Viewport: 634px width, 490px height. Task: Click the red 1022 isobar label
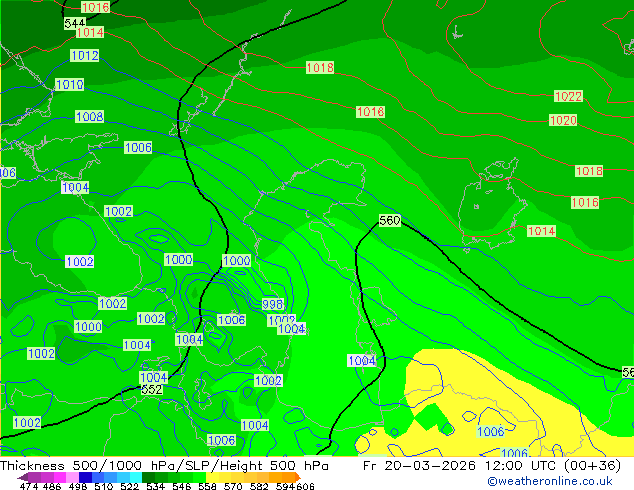pyautogui.click(x=568, y=96)
